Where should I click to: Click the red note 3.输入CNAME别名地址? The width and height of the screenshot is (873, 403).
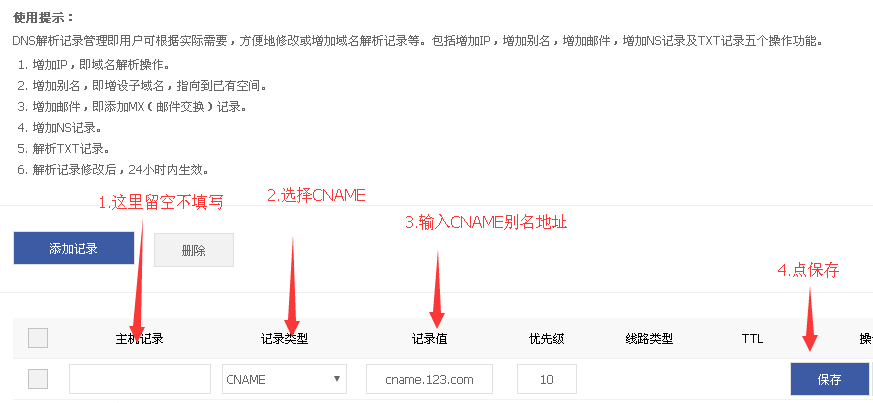(x=486, y=223)
